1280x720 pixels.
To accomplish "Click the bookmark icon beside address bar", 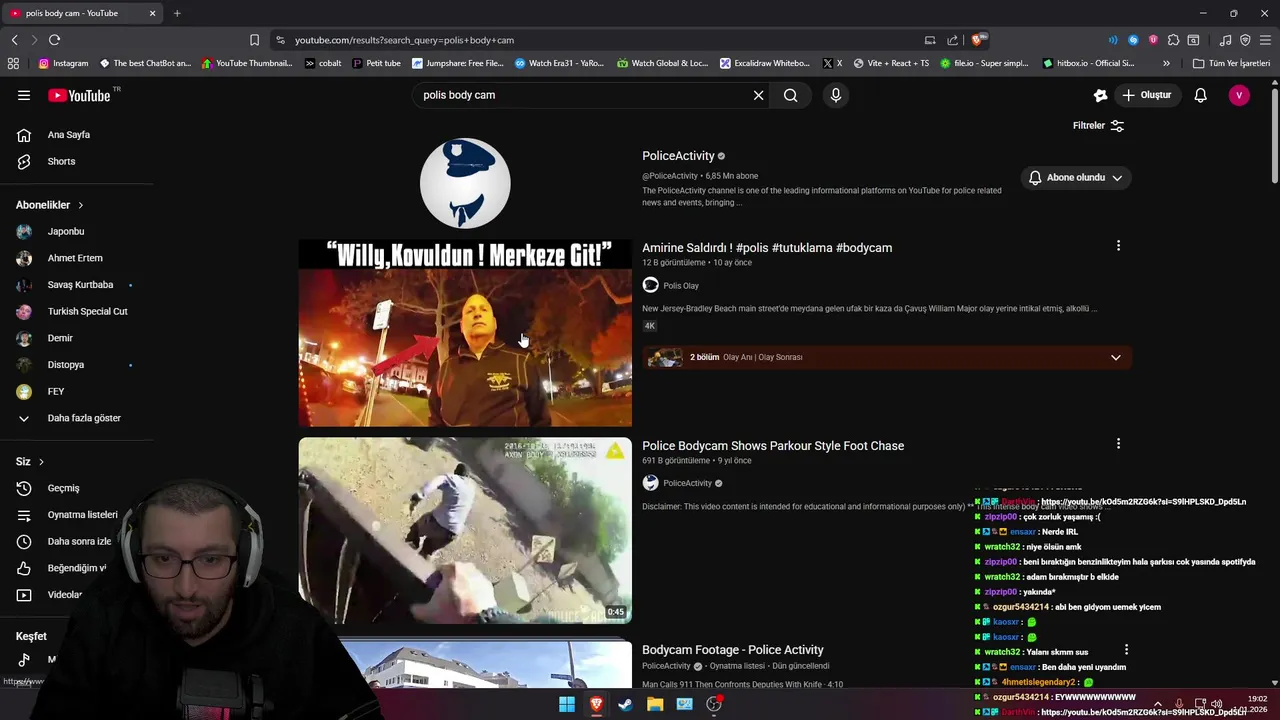I will coord(254,40).
